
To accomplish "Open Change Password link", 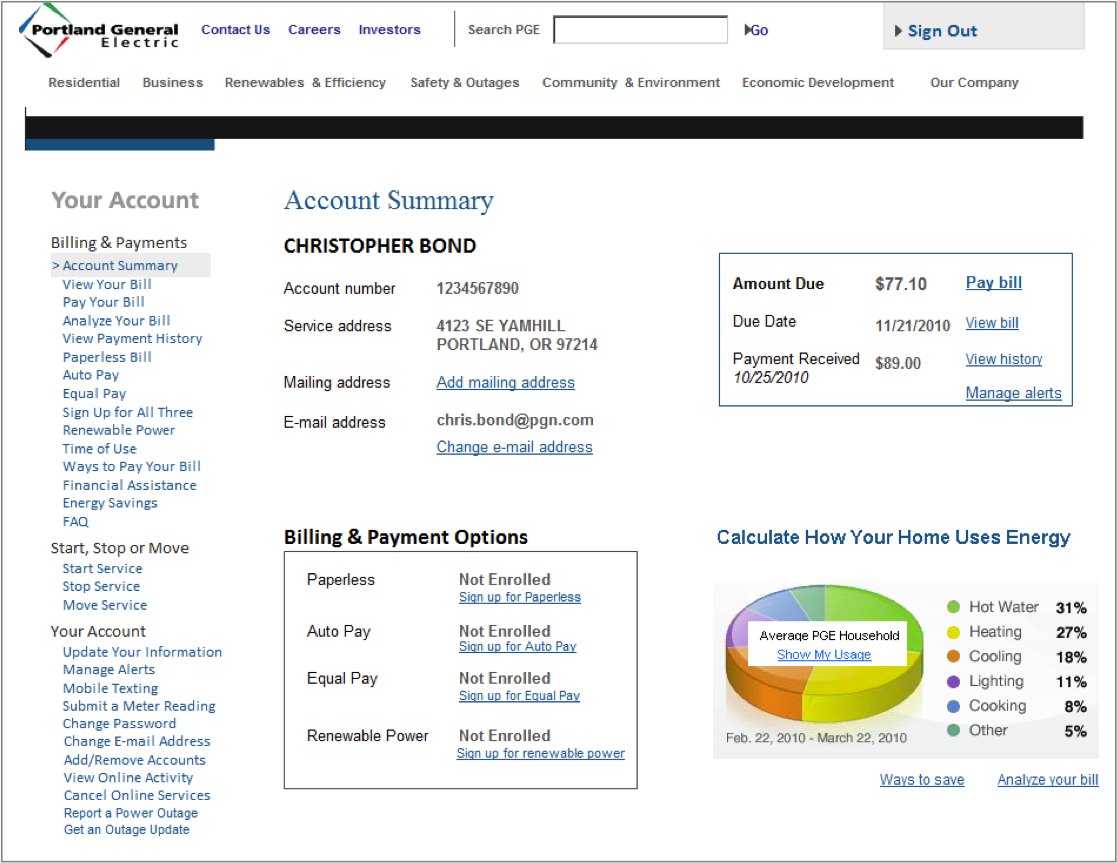I will (119, 724).
